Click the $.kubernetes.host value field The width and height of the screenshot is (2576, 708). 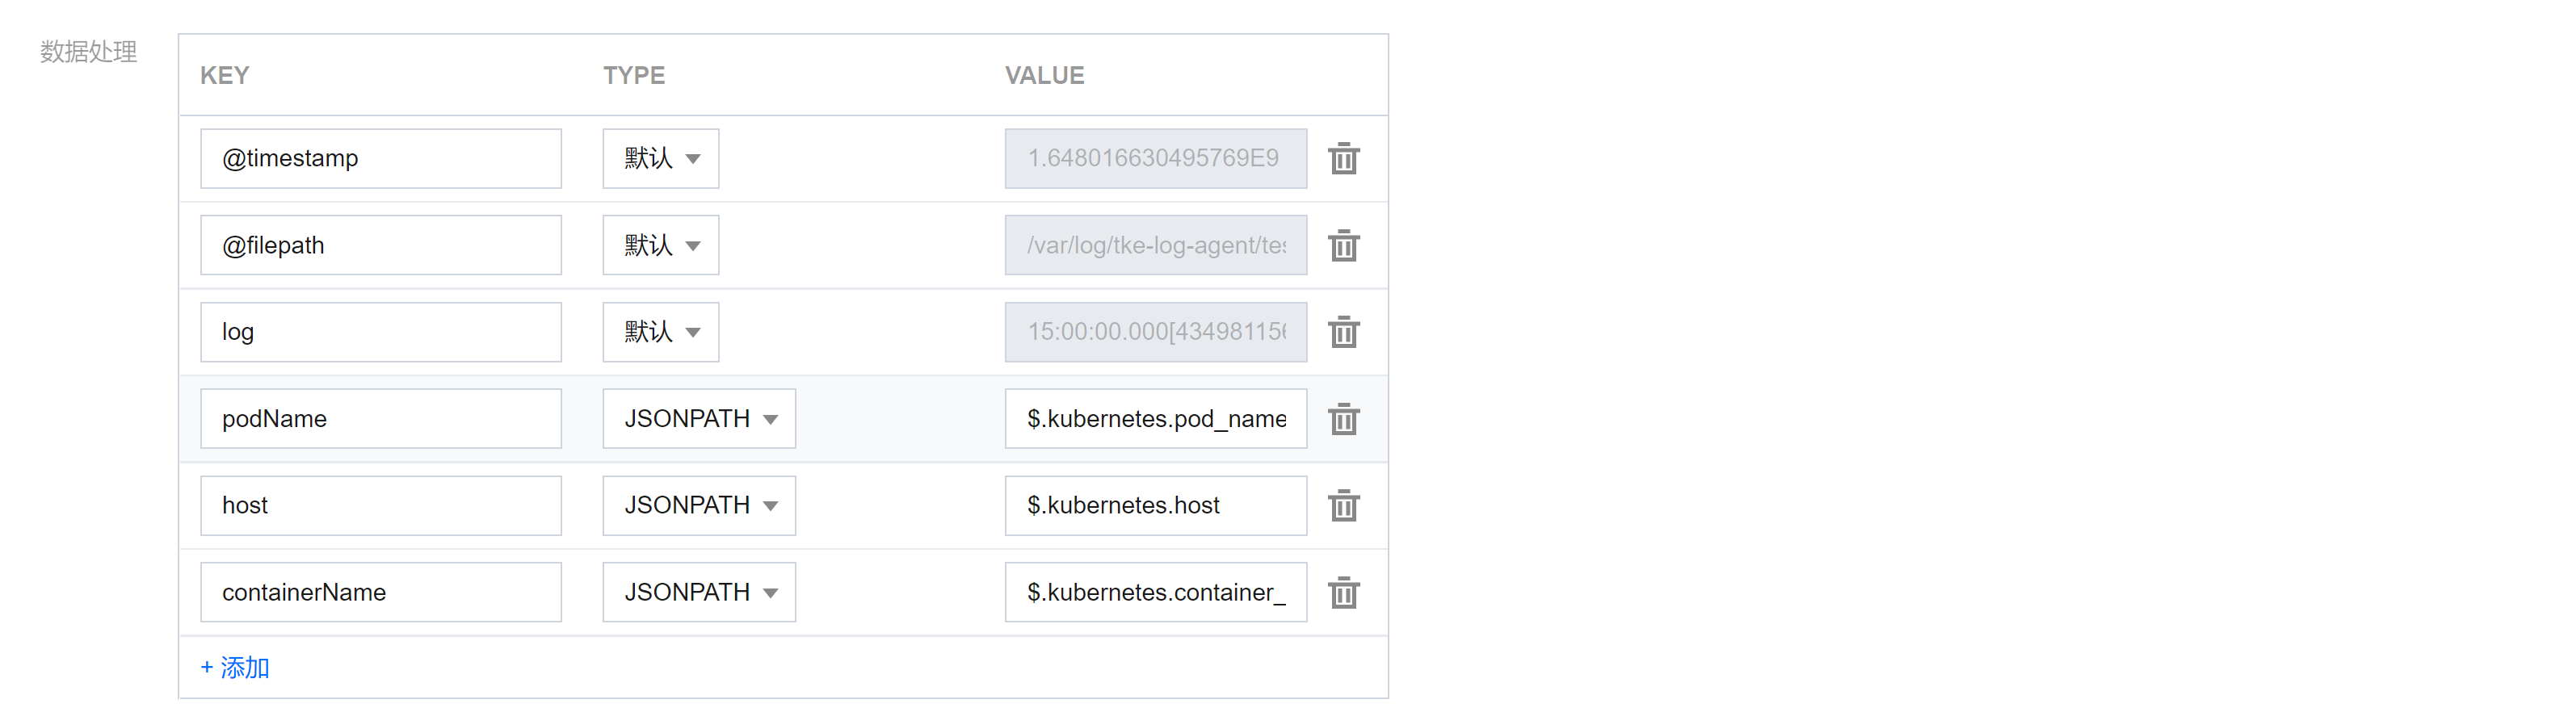(x=1155, y=506)
